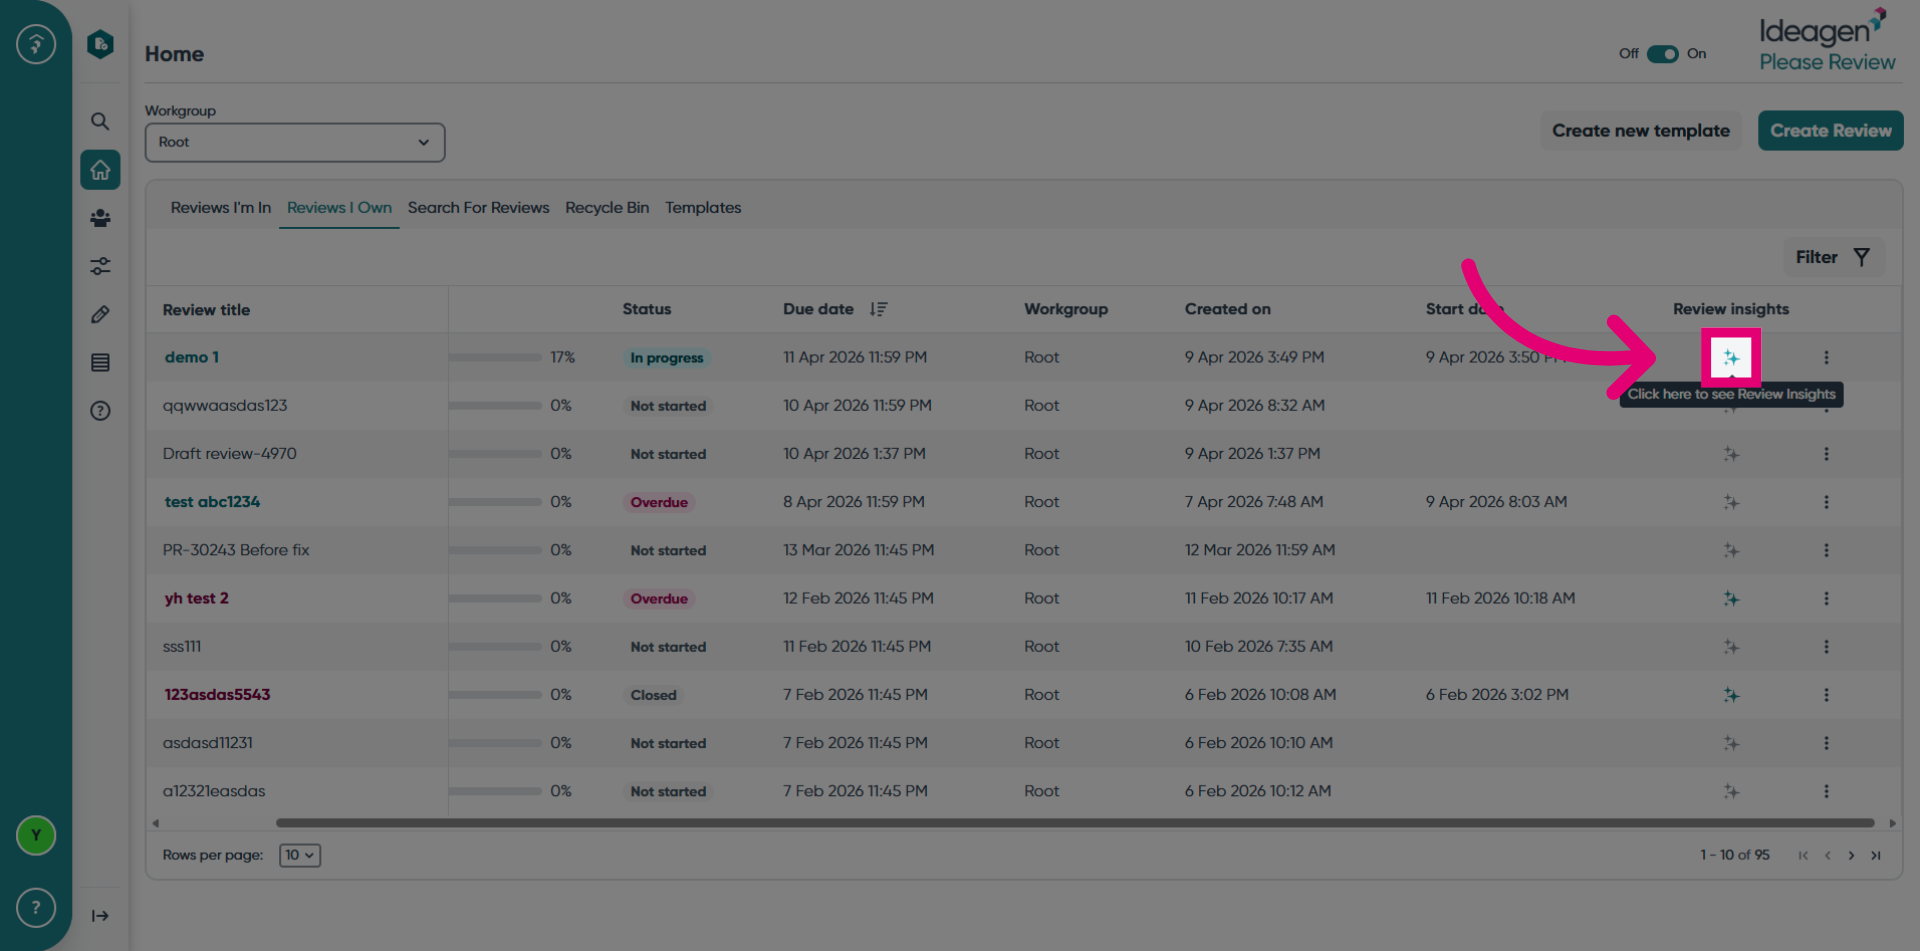Viewport: 1920px width, 951px height.
Task: Open Rows per page dropdown
Action: point(300,855)
